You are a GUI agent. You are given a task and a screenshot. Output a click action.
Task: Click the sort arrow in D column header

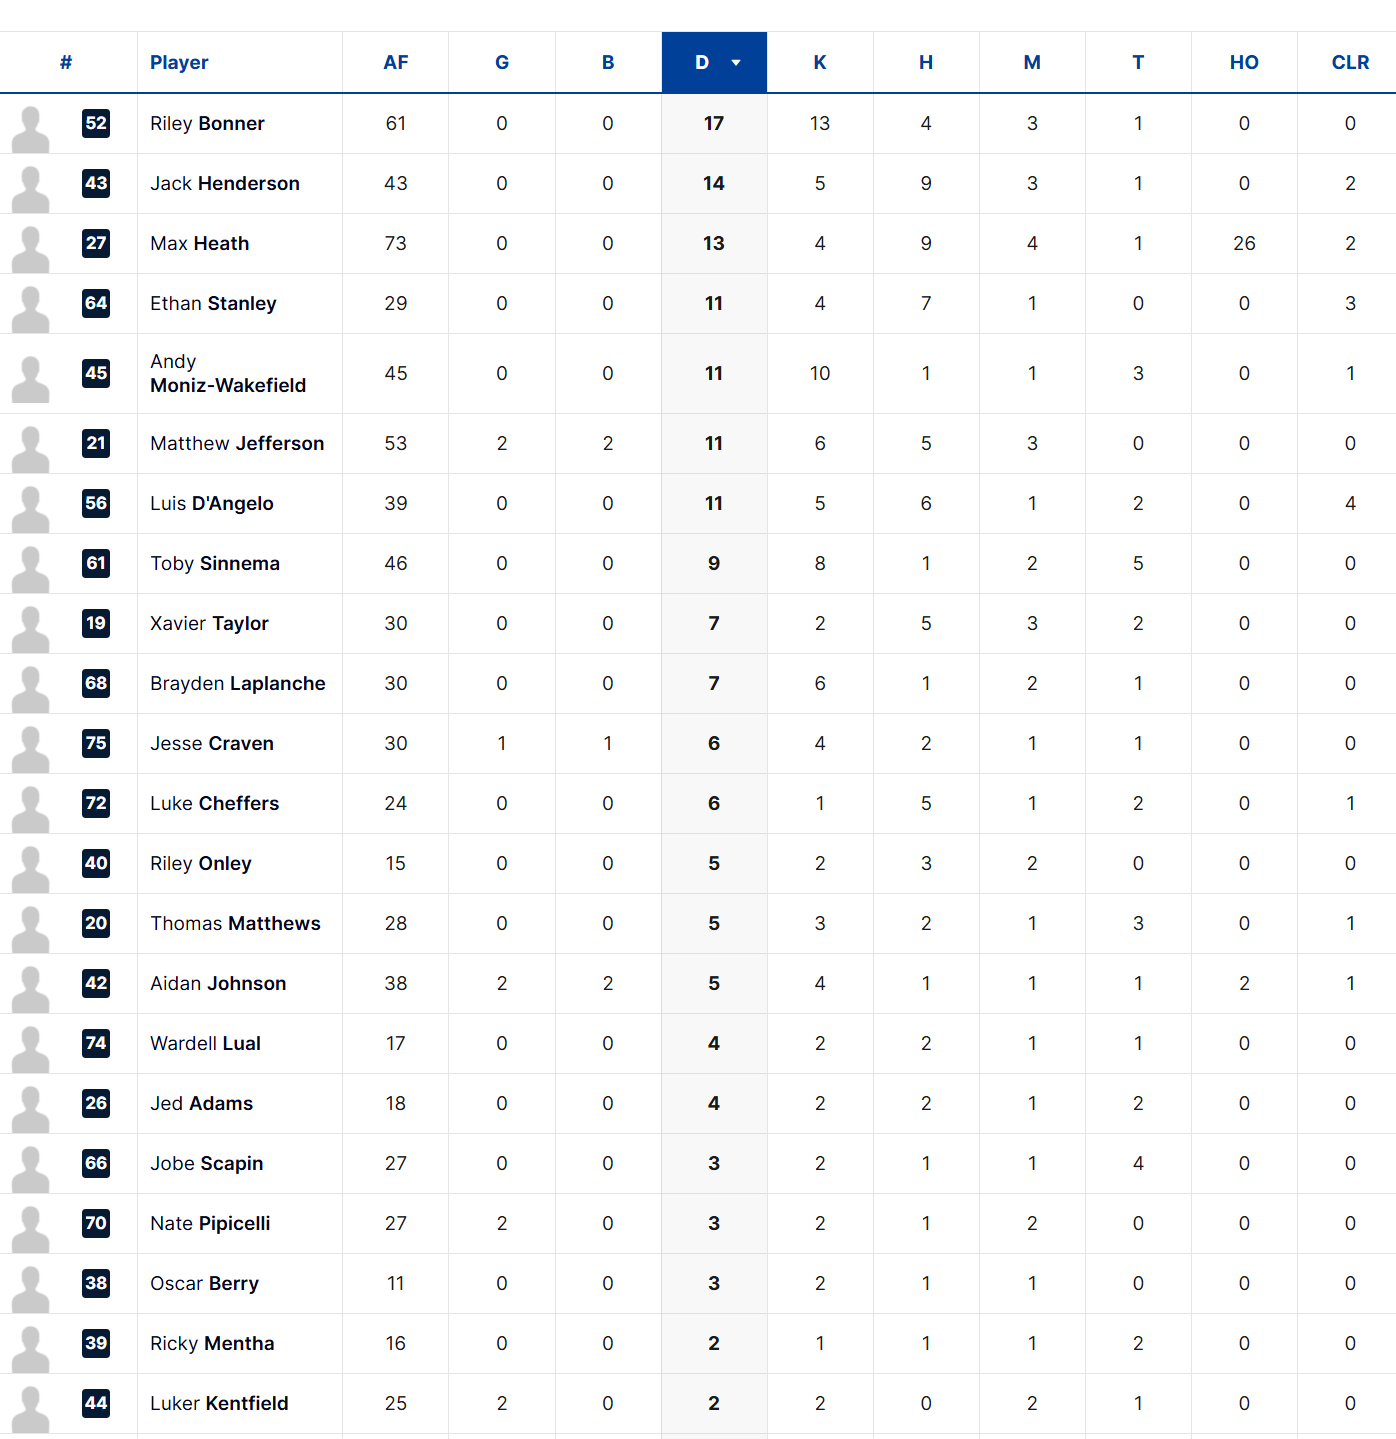pos(736,63)
